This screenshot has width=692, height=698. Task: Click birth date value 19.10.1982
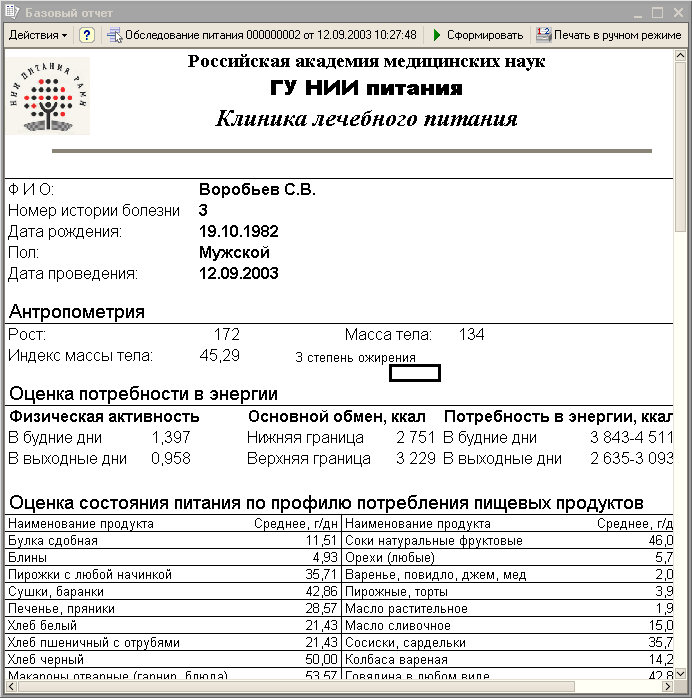[x=239, y=231]
